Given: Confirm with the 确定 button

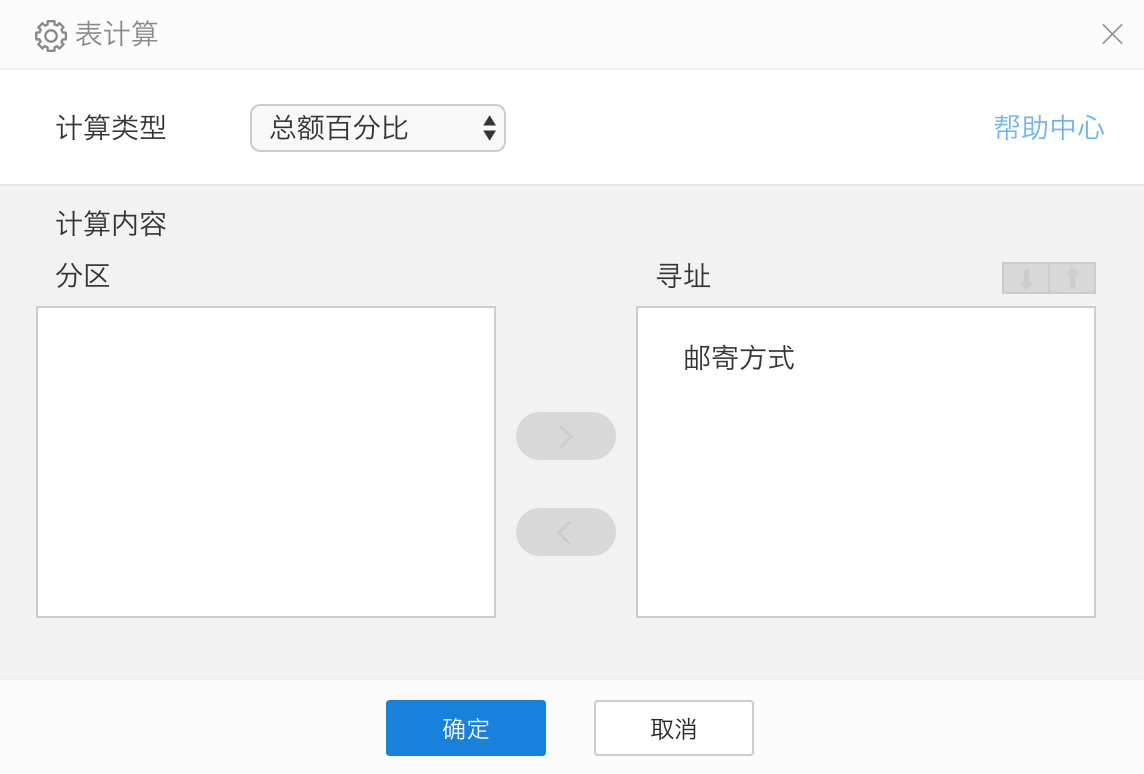Looking at the screenshot, I should point(466,728).
